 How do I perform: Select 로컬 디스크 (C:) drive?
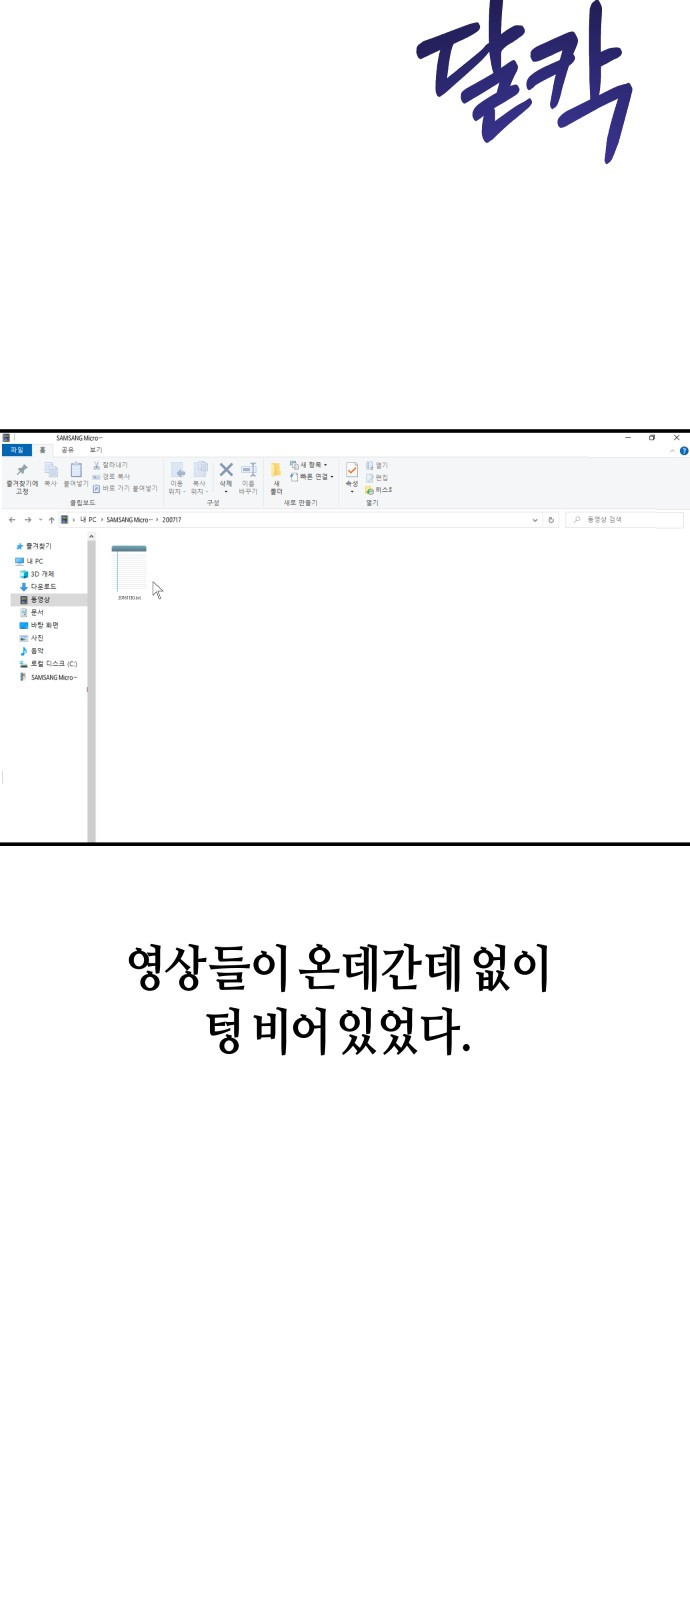pos(48,664)
